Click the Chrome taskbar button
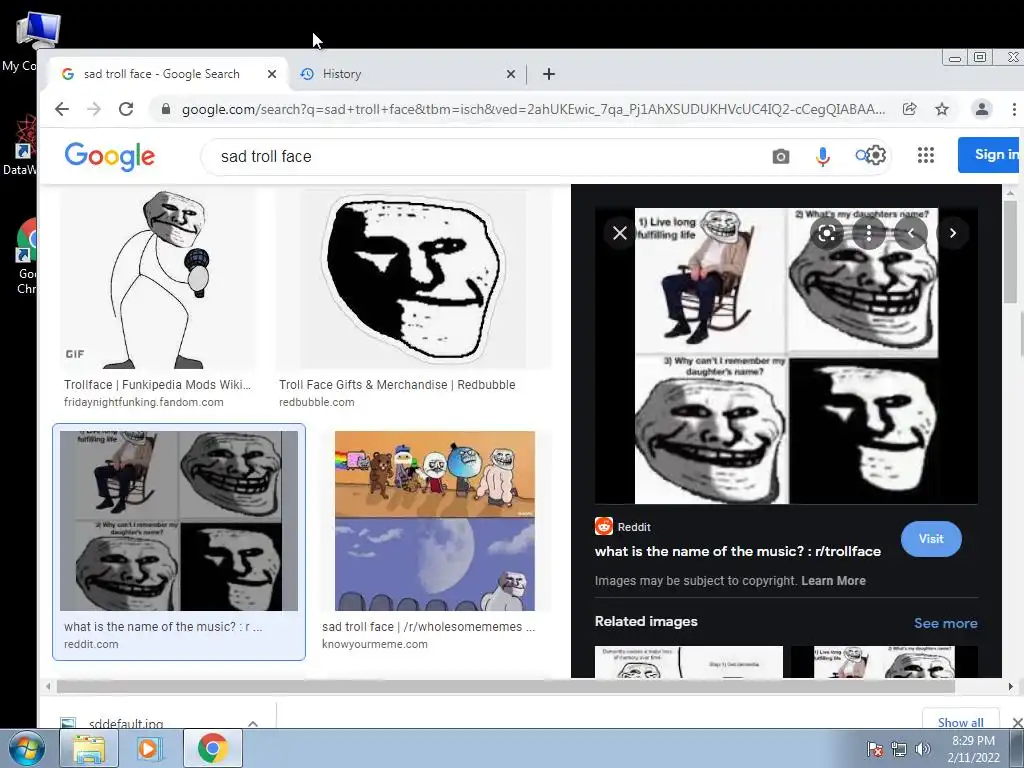Screen dimensions: 1024x768 [x=212, y=748]
